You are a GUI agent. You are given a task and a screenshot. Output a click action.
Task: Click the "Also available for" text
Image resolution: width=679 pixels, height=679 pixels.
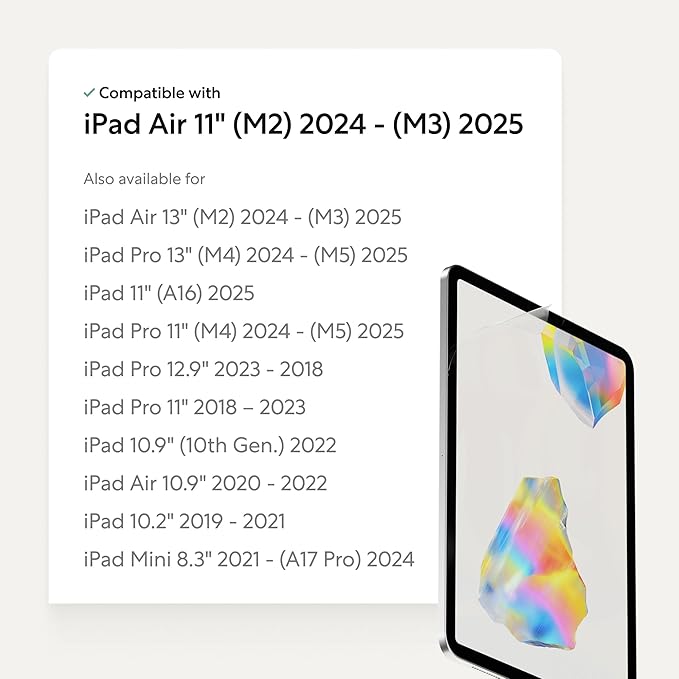click(144, 179)
